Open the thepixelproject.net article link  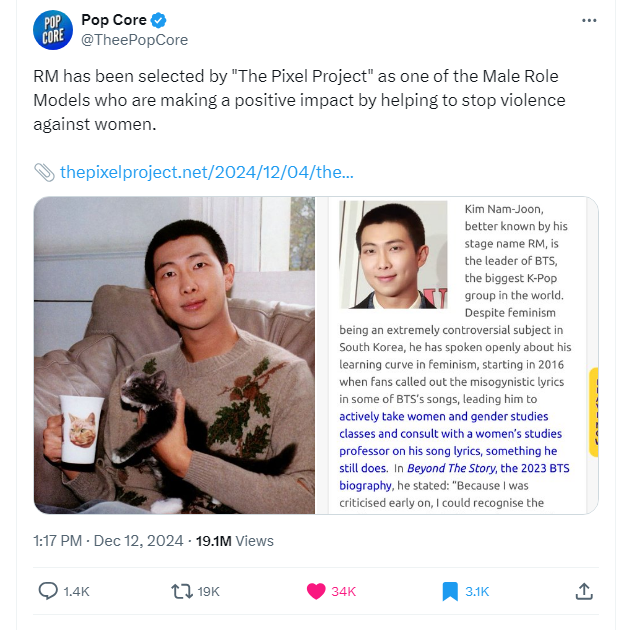coord(206,172)
